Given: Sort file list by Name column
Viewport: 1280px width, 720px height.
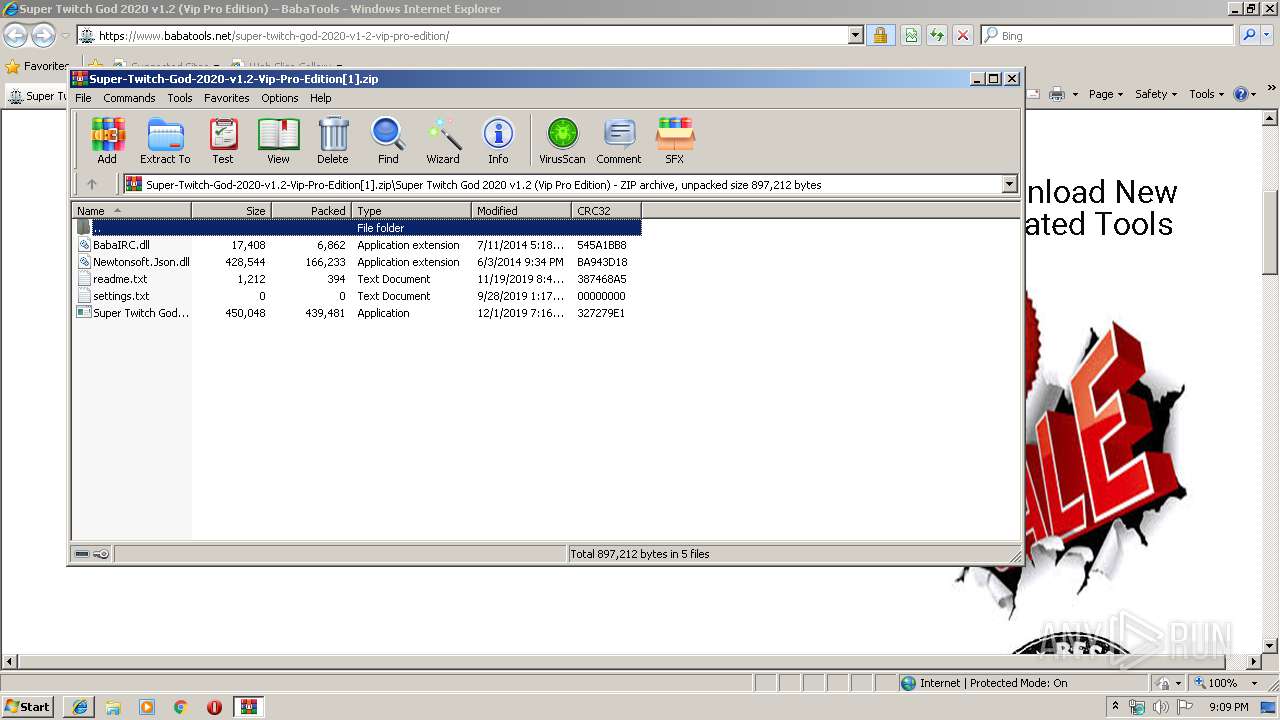Looking at the screenshot, I should click(131, 211).
